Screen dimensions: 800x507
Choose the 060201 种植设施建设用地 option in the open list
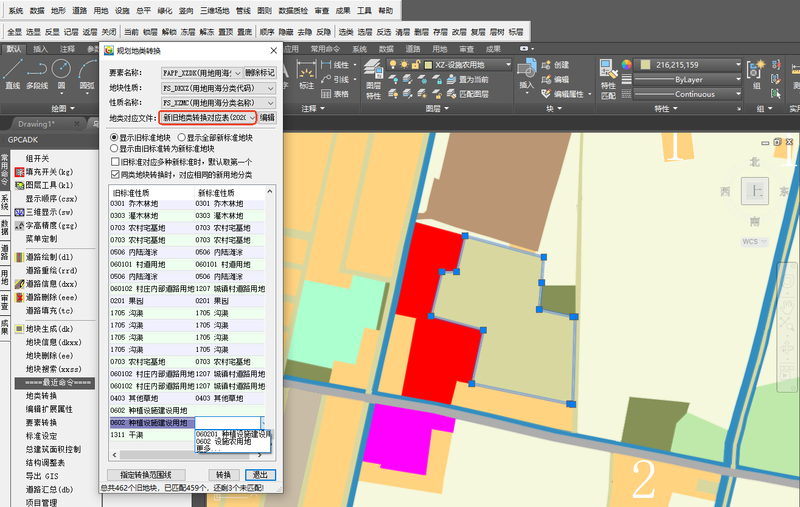coord(233,435)
